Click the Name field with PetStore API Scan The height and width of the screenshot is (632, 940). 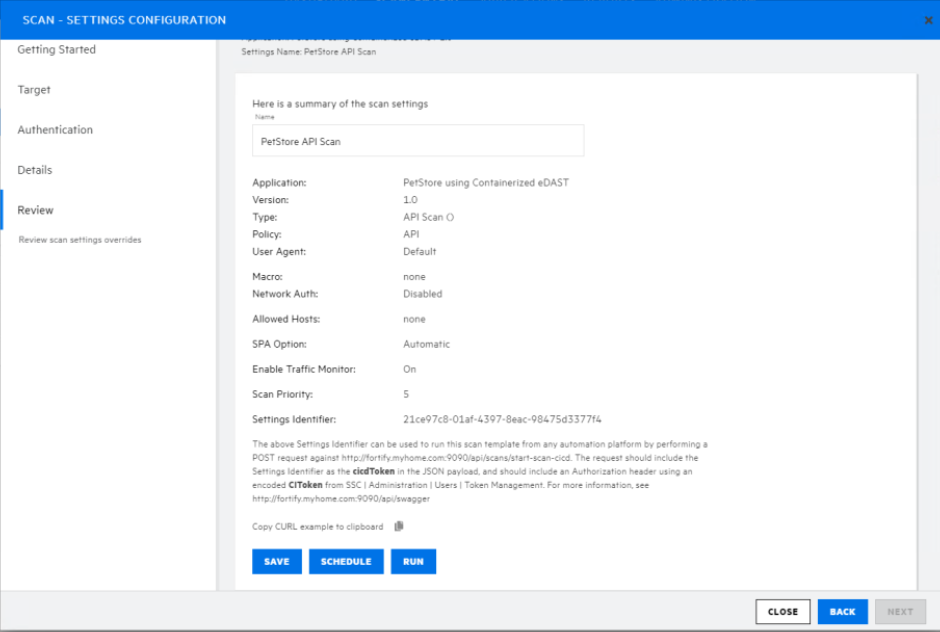tap(418, 142)
